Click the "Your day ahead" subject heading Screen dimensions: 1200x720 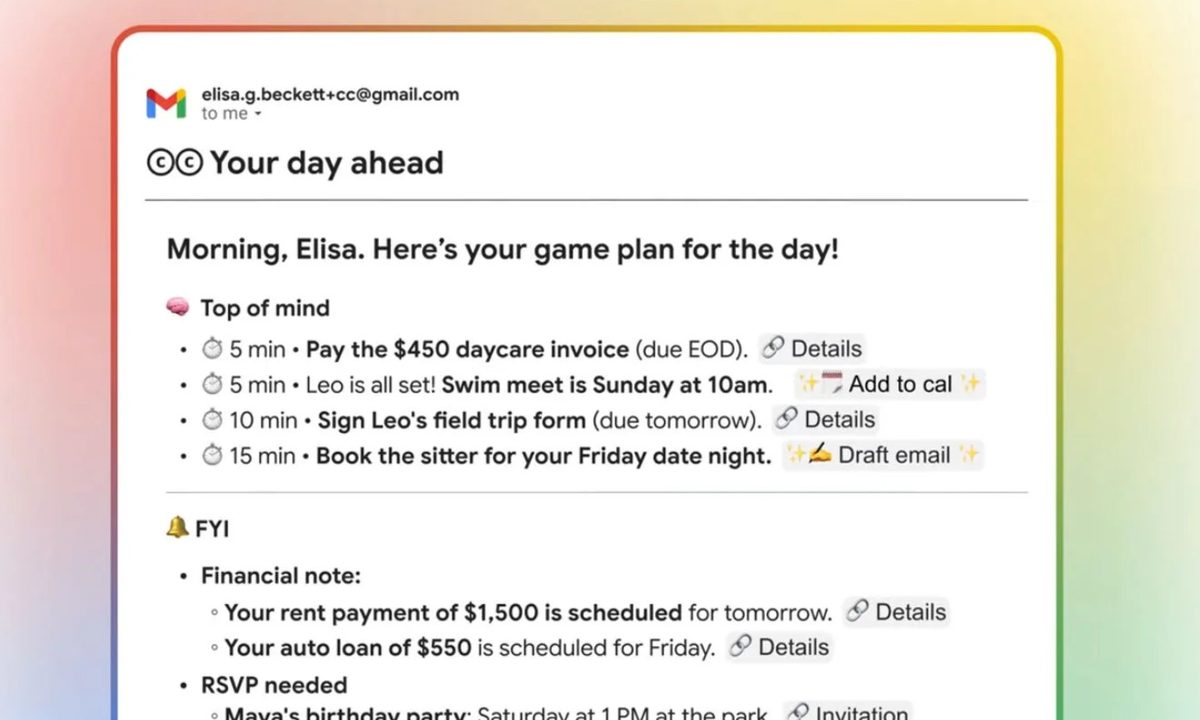tap(326, 163)
